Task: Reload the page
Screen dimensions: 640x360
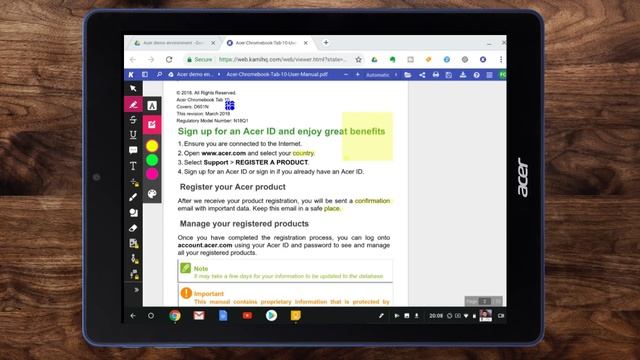Action: pos(169,60)
